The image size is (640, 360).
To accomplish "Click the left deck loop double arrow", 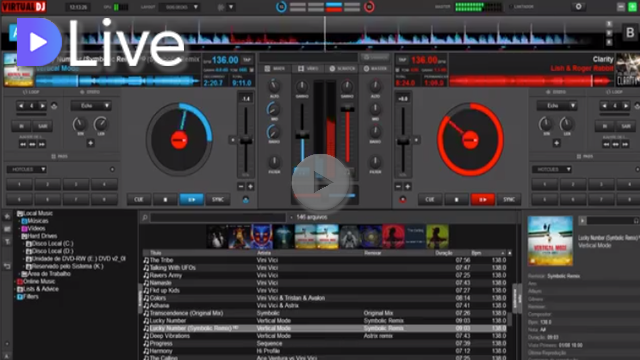I will tap(42, 106).
